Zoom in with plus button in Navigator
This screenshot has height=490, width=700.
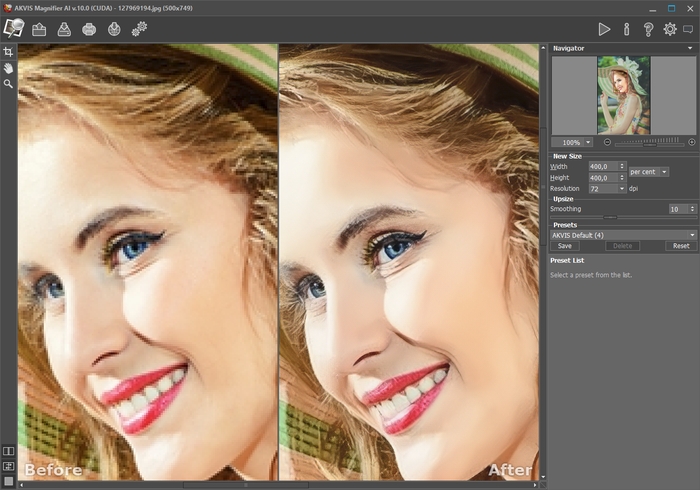(692, 142)
